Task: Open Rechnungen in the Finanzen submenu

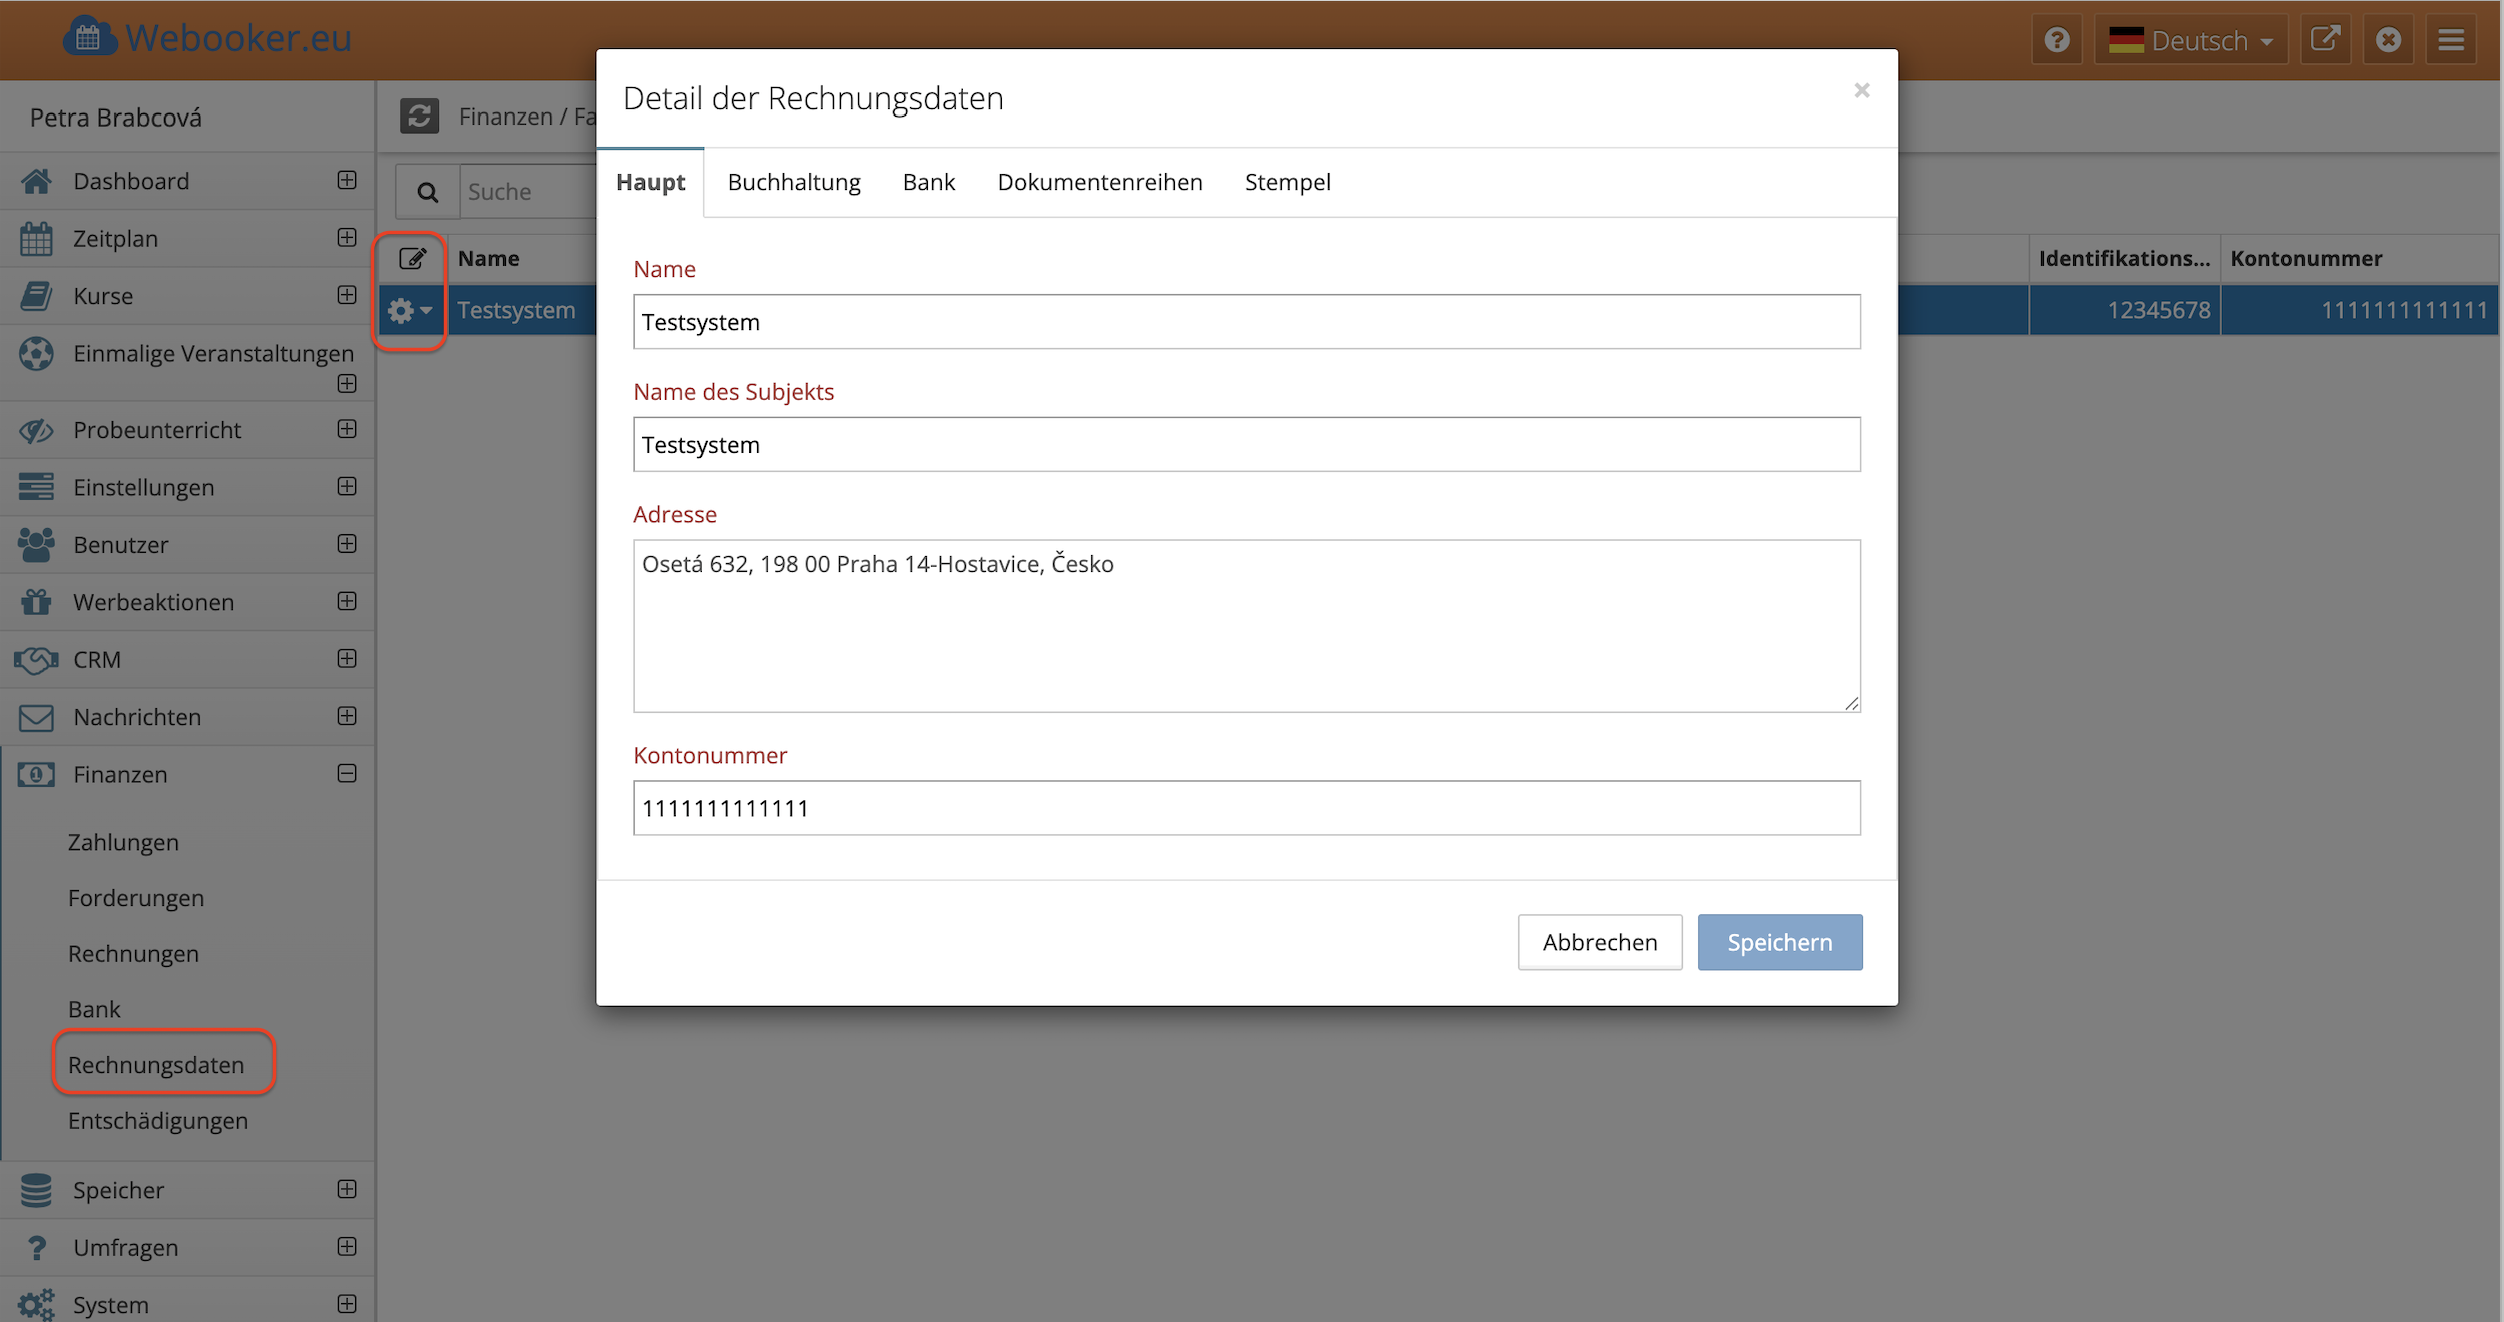Action: click(133, 954)
